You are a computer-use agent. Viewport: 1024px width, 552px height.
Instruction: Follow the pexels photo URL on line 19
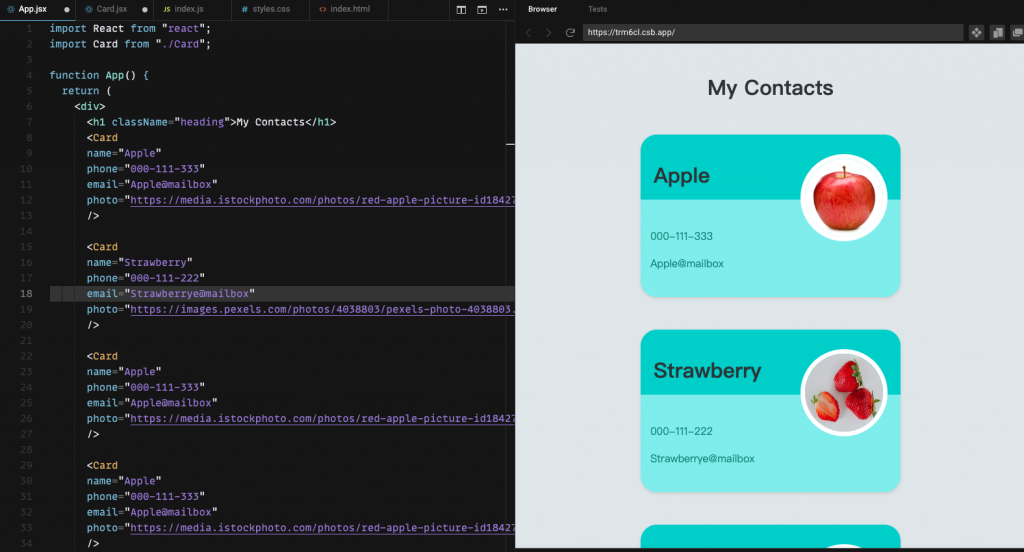(x=322, y=310)
